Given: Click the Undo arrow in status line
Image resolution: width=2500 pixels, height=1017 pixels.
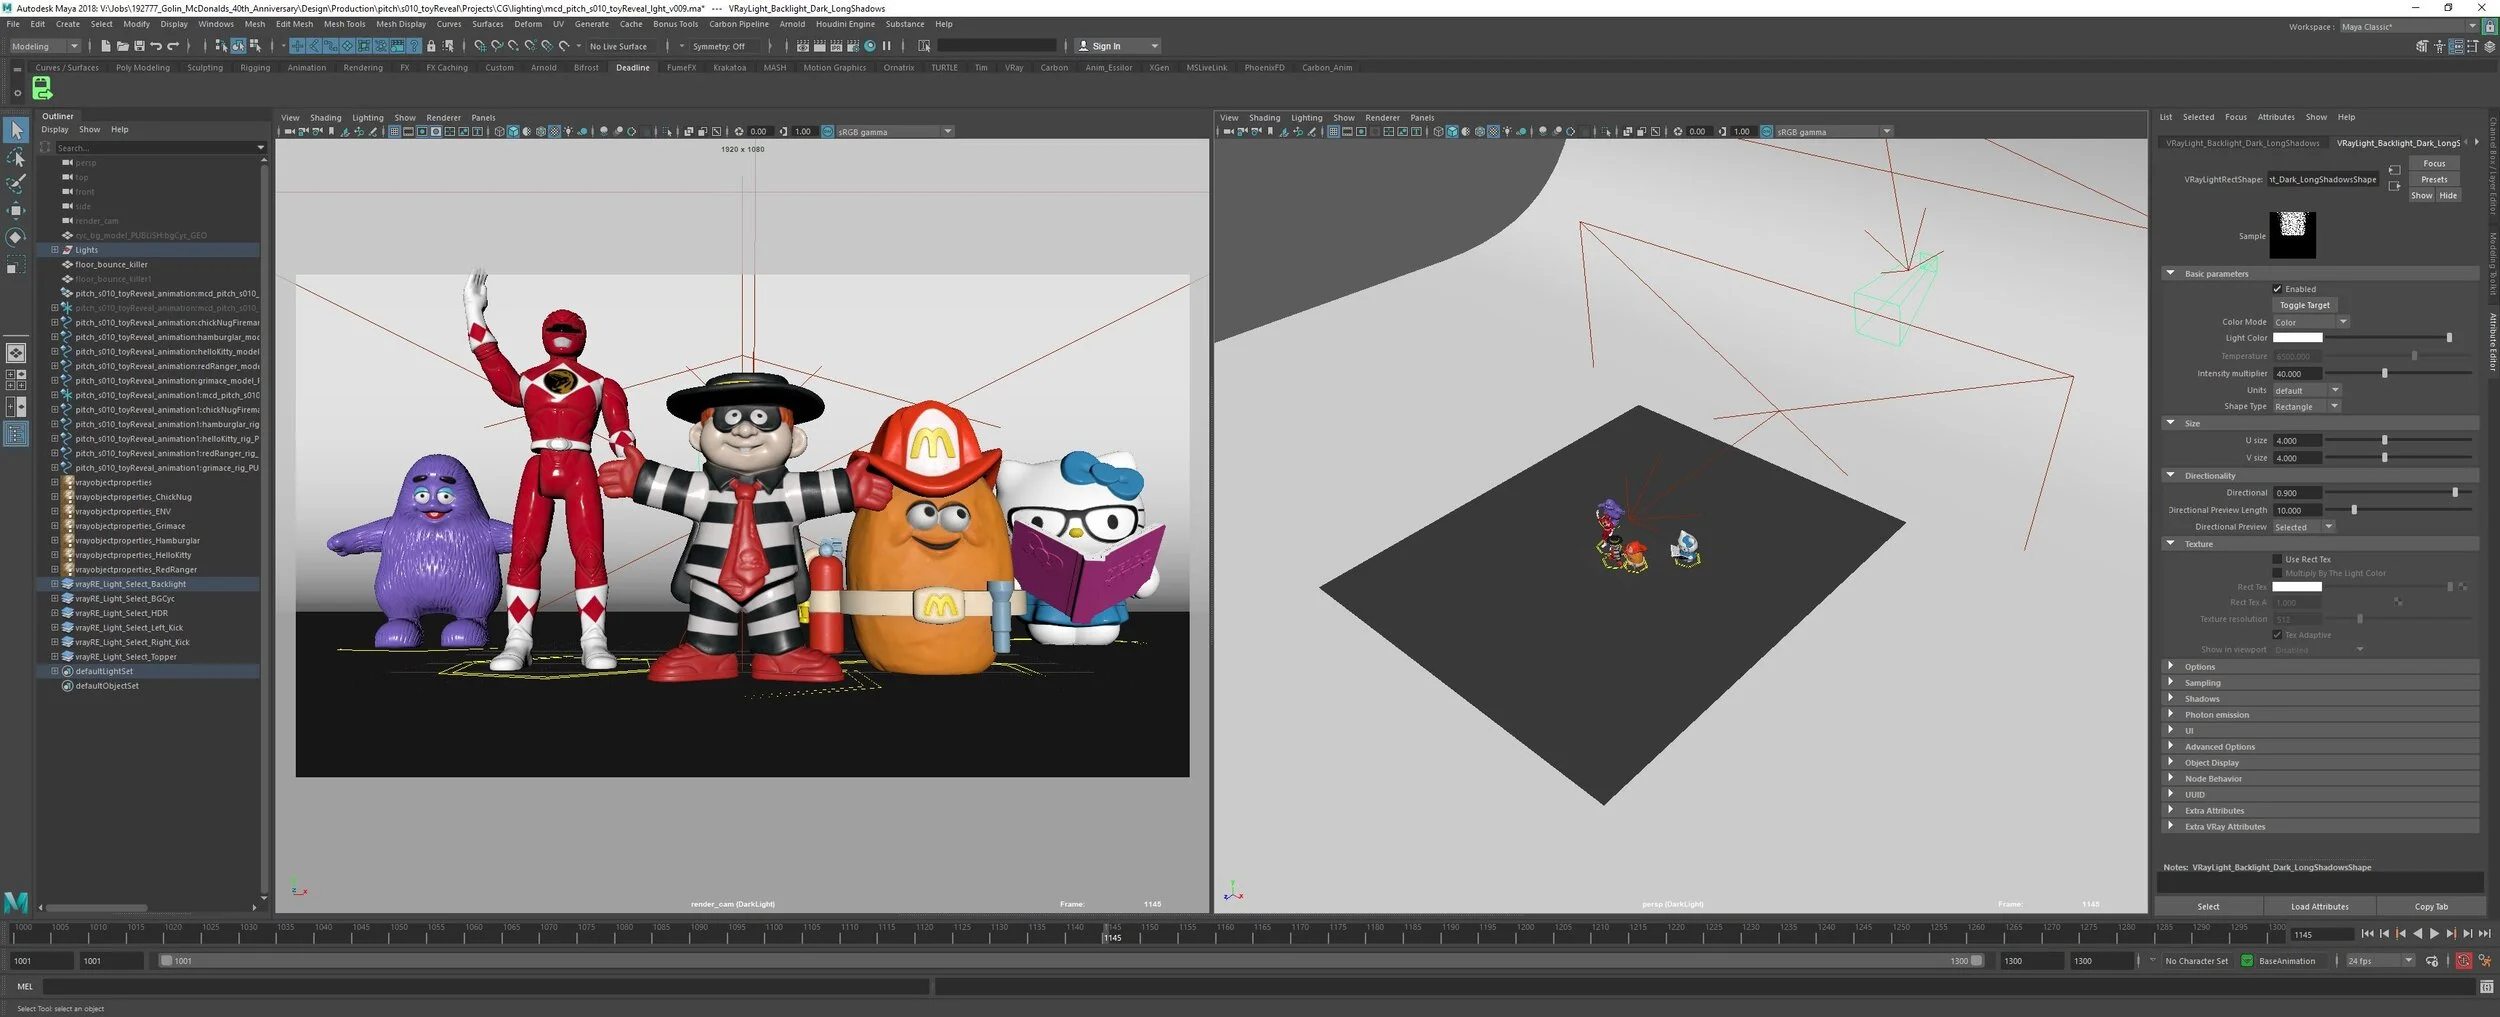Looking at the screenshot, I should point(156,46).
